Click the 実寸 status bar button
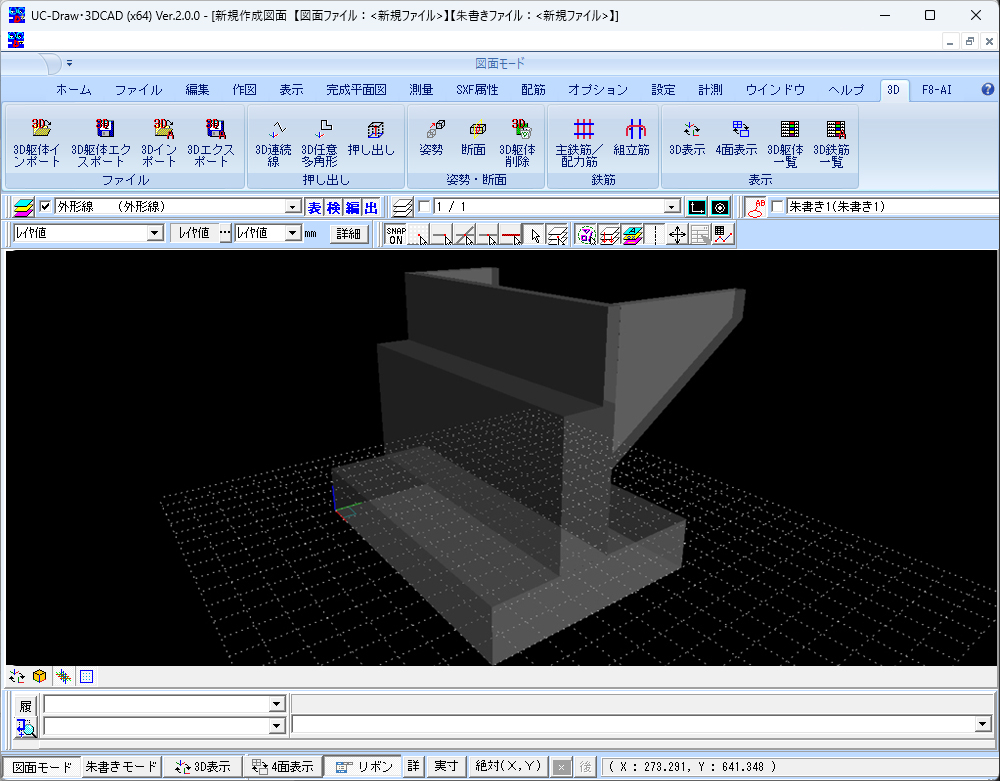 pos(446,766)
